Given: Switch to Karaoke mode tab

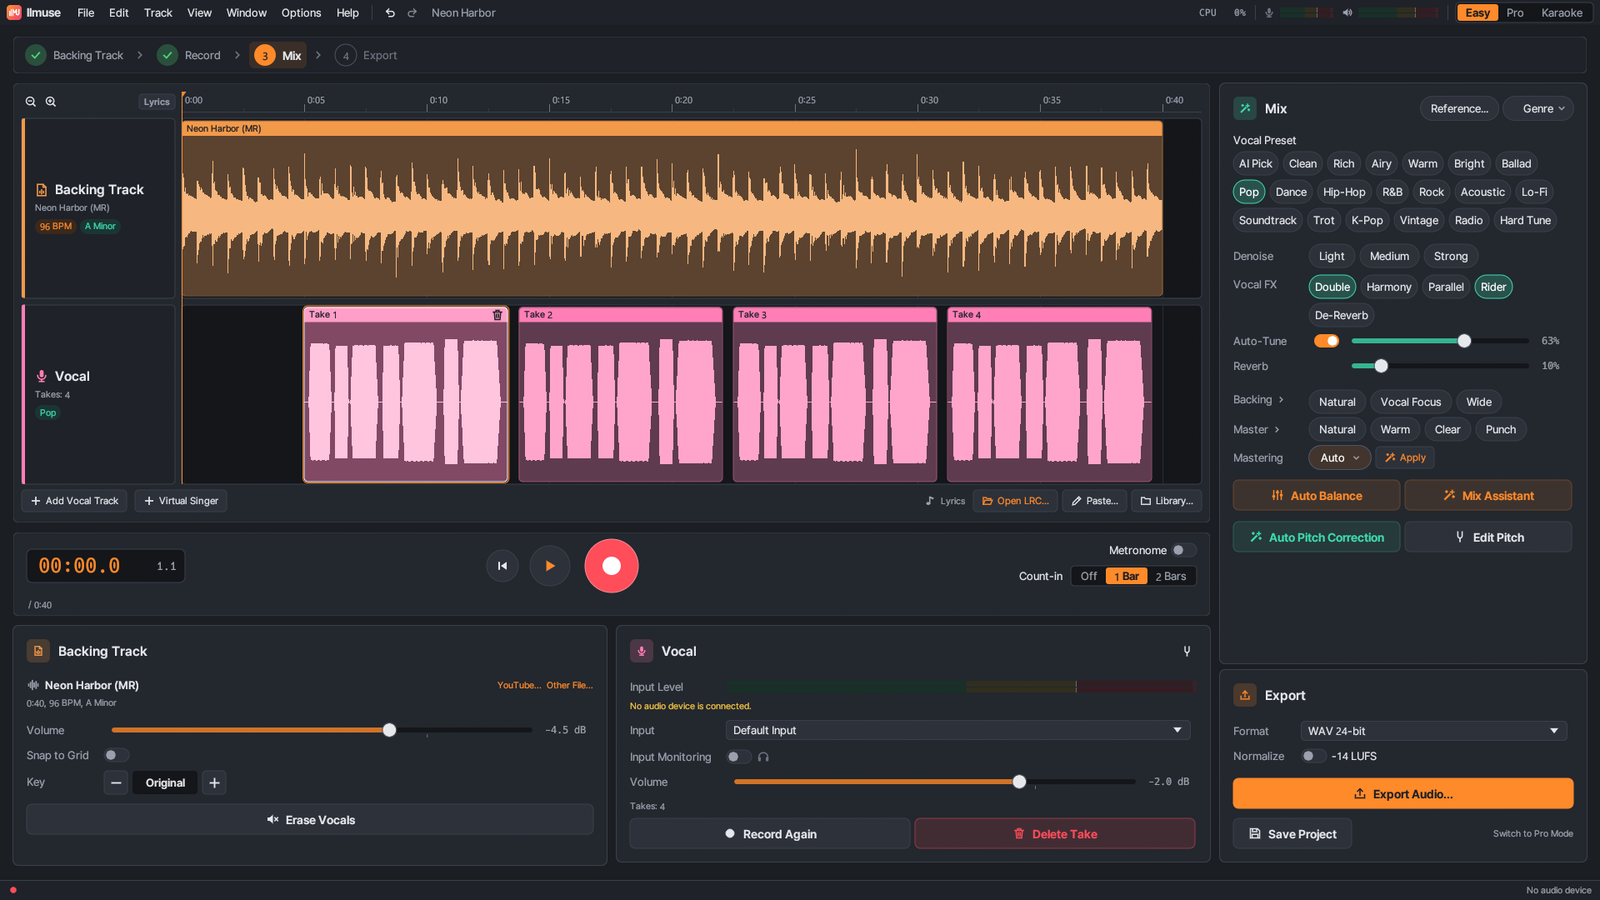Looking at the screenshot, I should click(1561, 13).
